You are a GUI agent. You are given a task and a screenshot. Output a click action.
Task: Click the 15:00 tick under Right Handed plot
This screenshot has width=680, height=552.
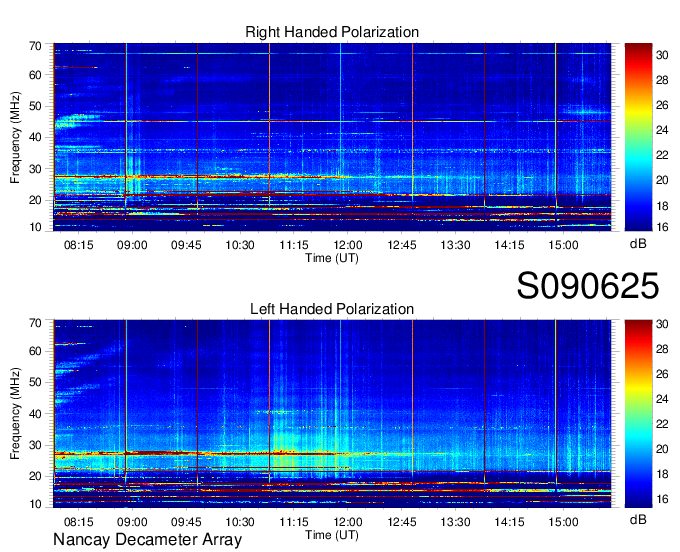(x=563, y=245)
